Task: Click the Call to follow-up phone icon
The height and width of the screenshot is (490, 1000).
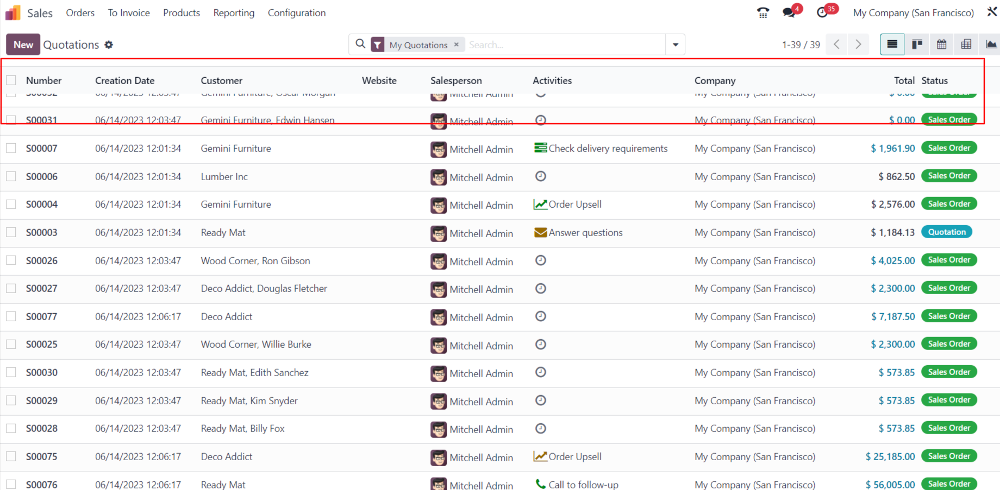Action: (540, 484)
